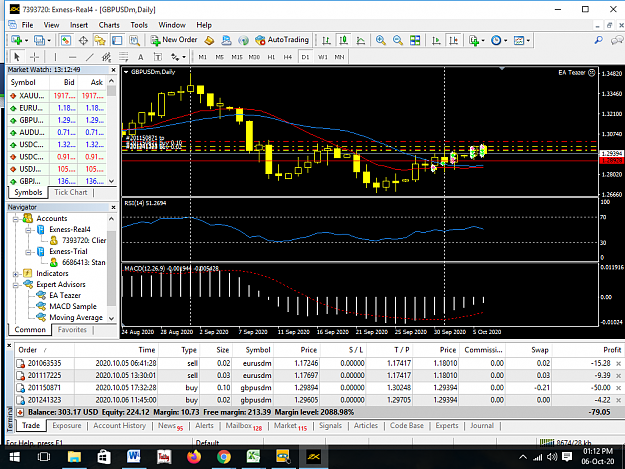Open the Journal tab in Terminal
This screenshot has width=625, height=469.
(482, 426)
